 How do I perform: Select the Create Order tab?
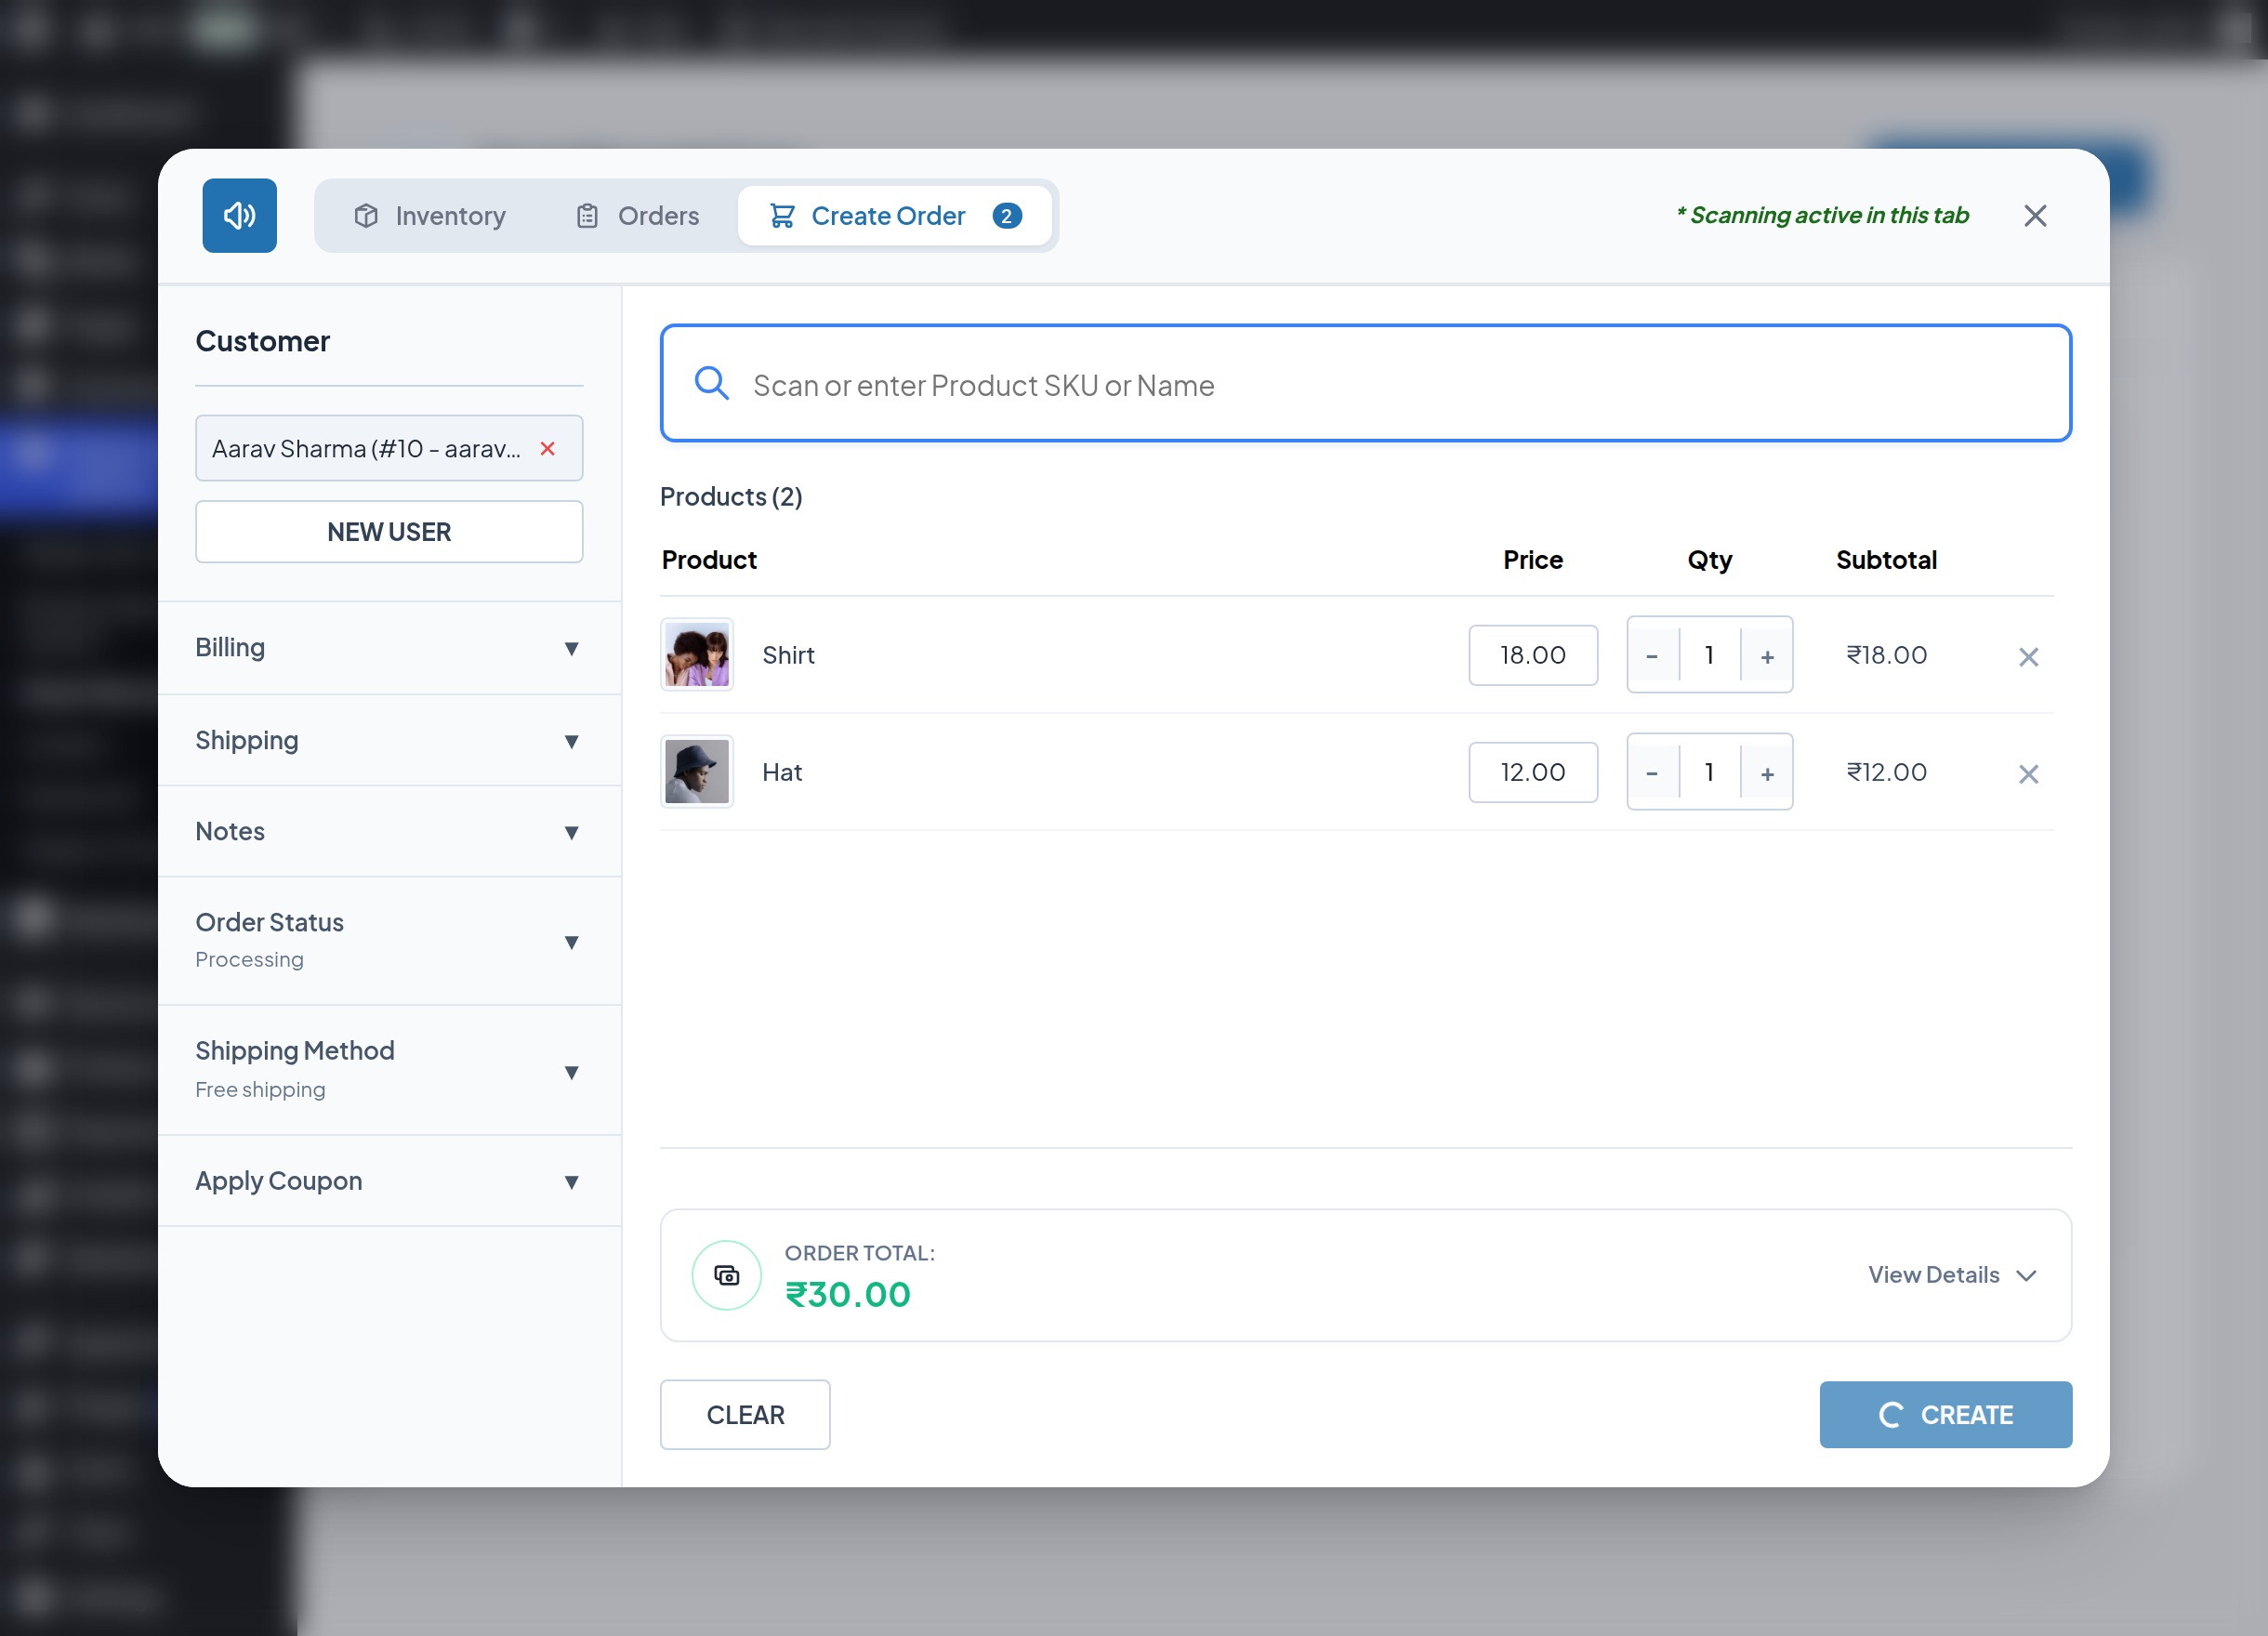(895, 215)
